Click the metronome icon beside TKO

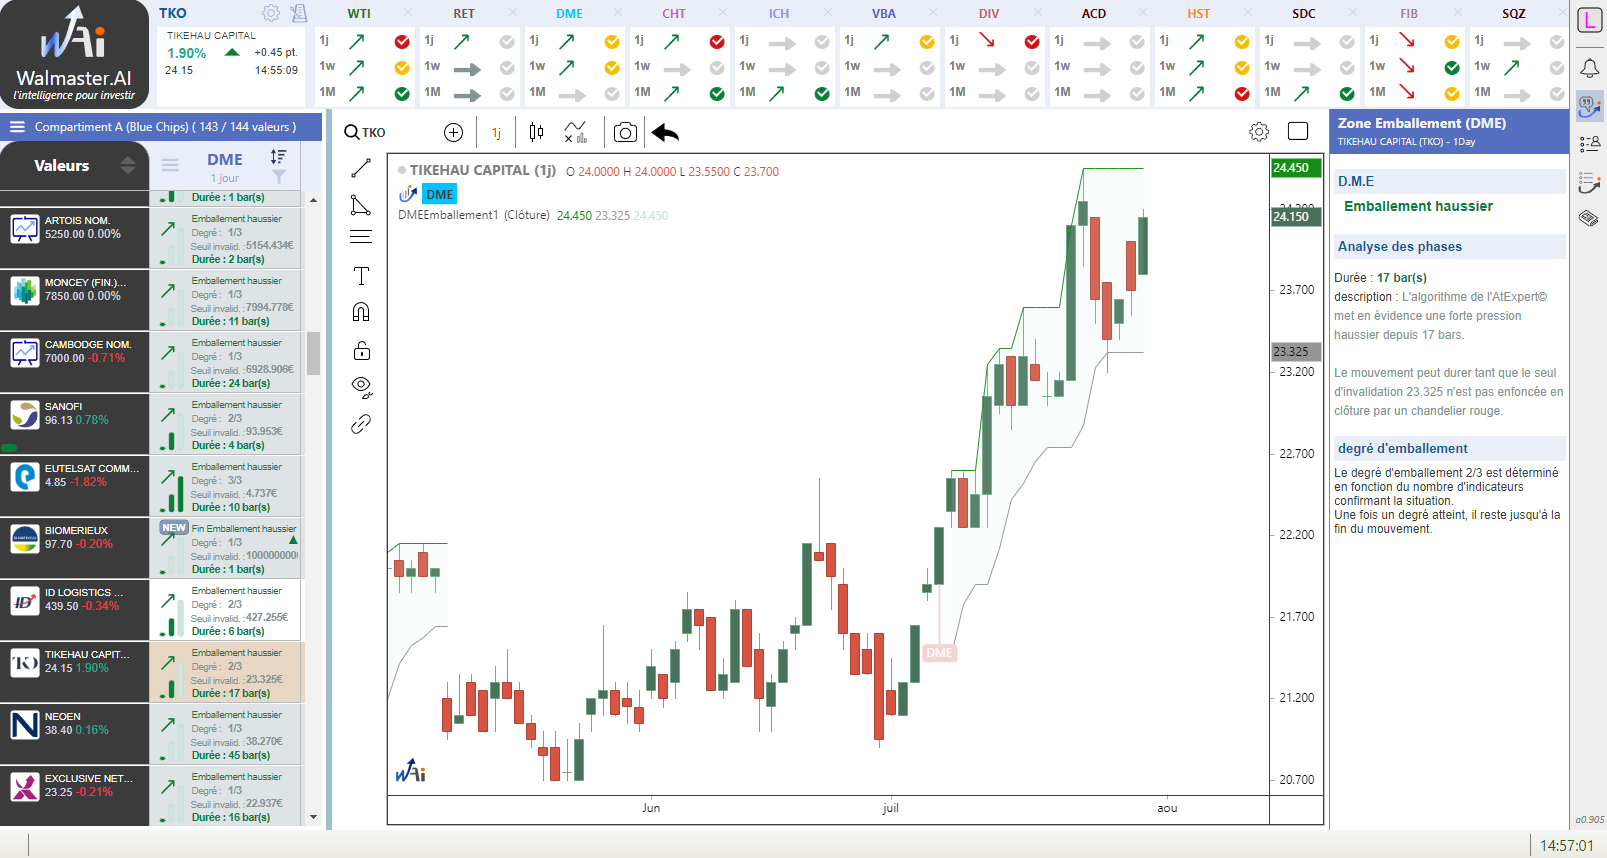(x=298, y=13)
